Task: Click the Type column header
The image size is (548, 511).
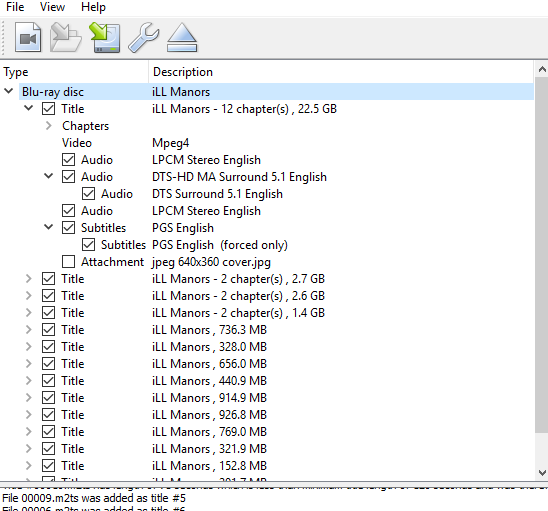Action: click(x=74, y=72)
